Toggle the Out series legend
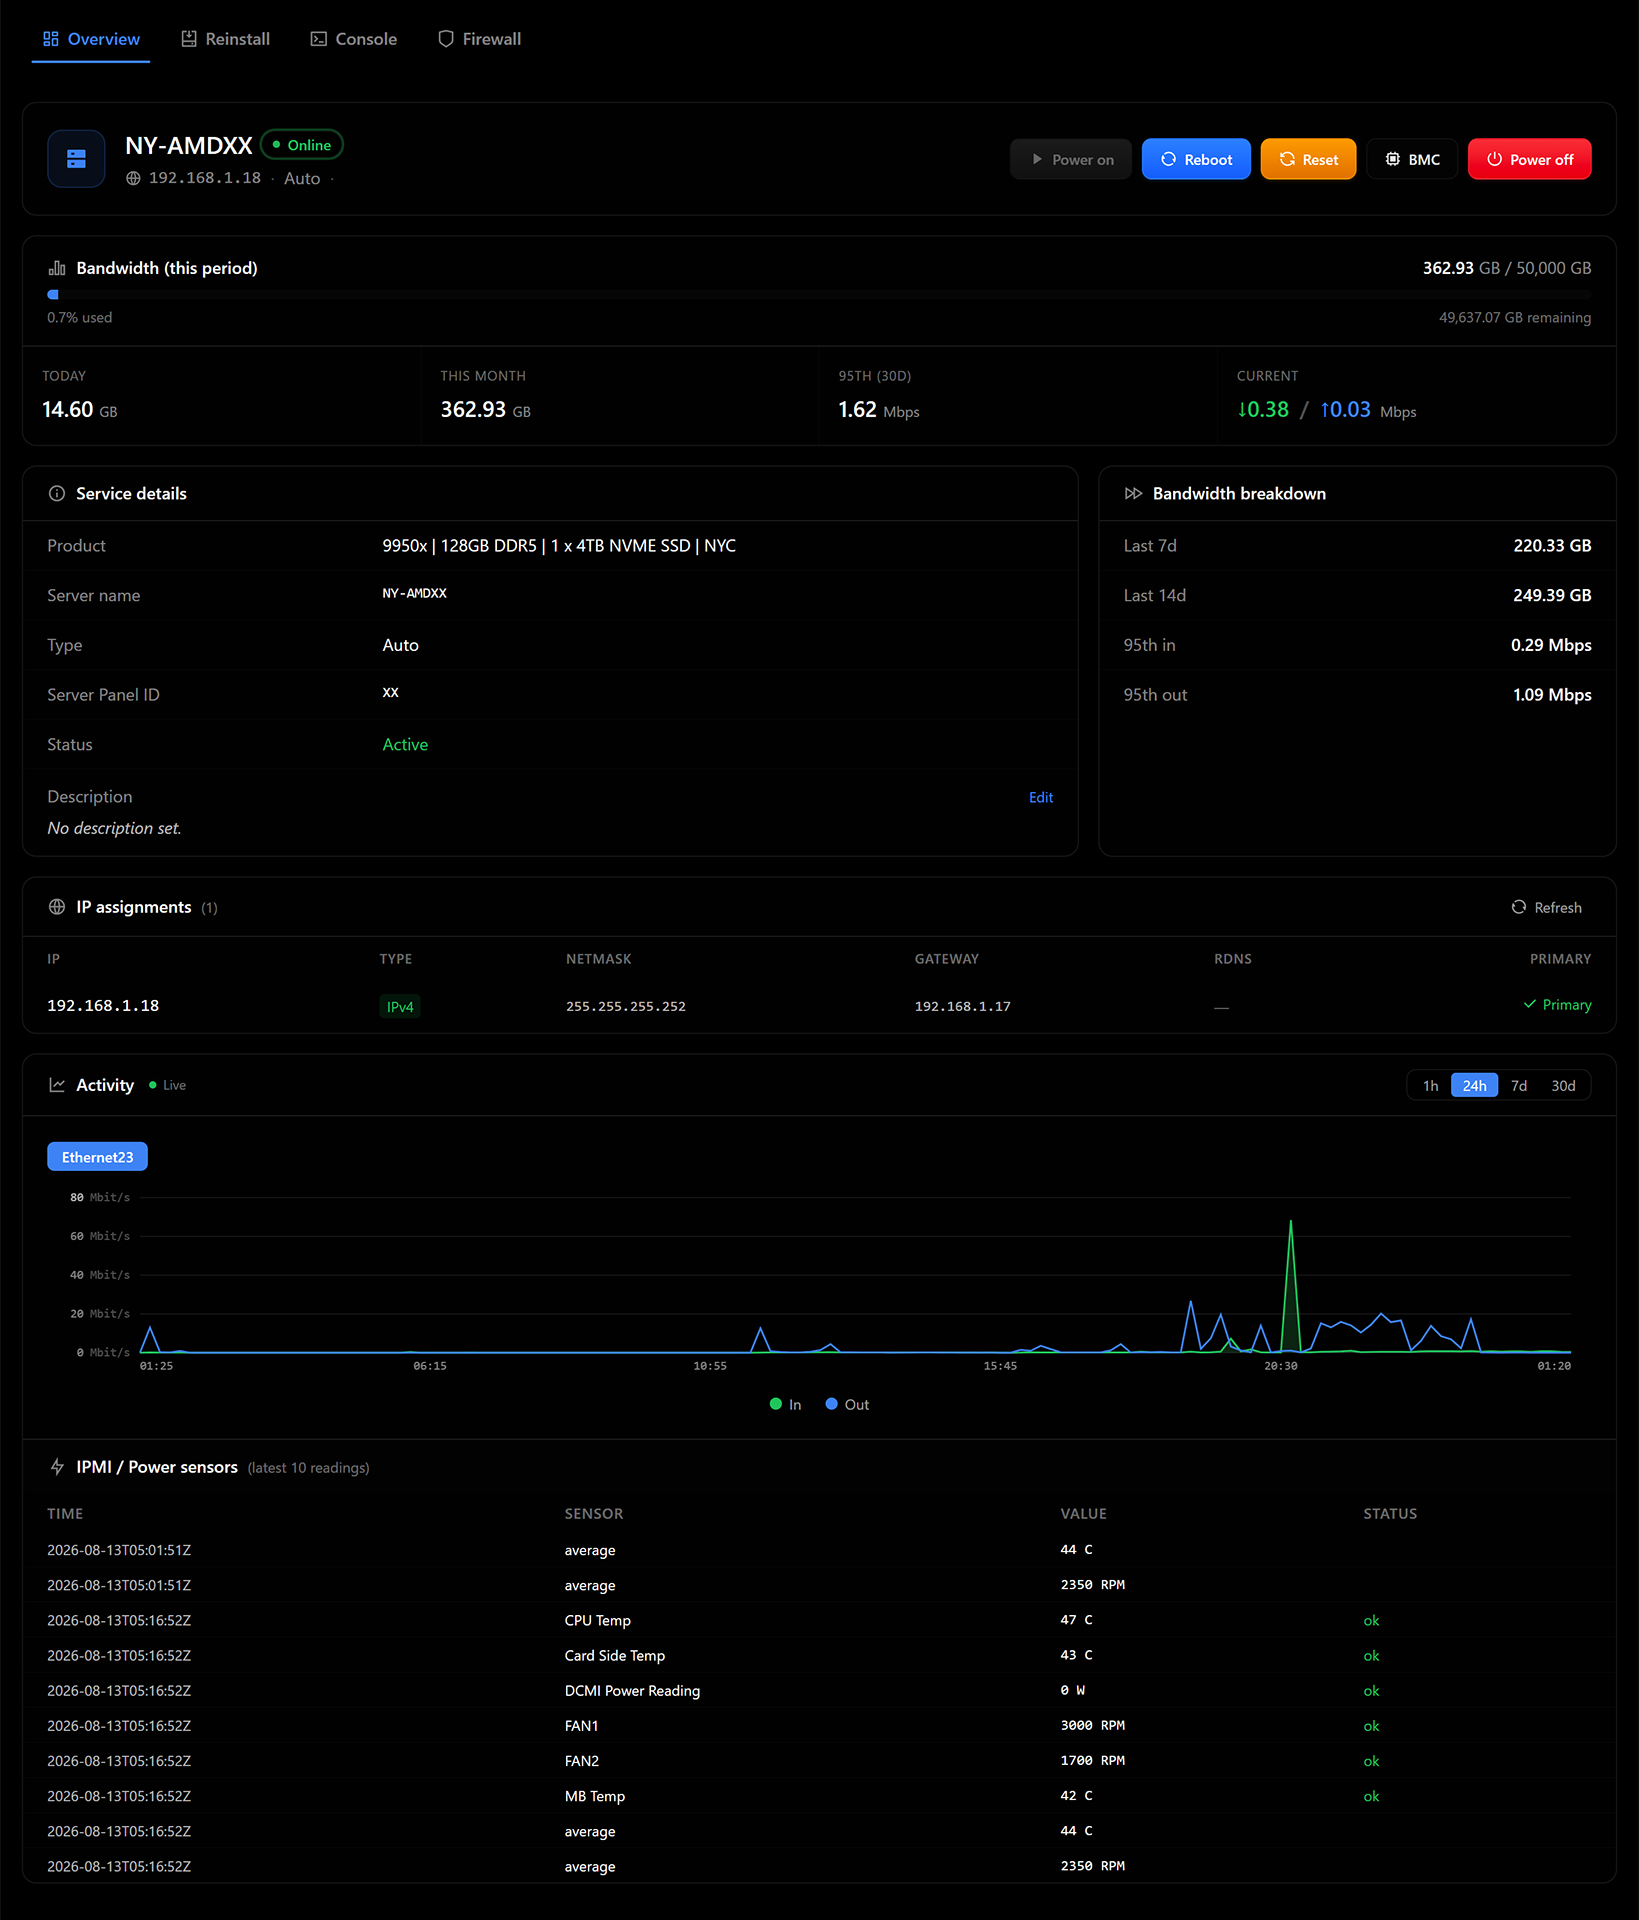Viewport: 1639px width, 1920px height. pos(847,1404)
